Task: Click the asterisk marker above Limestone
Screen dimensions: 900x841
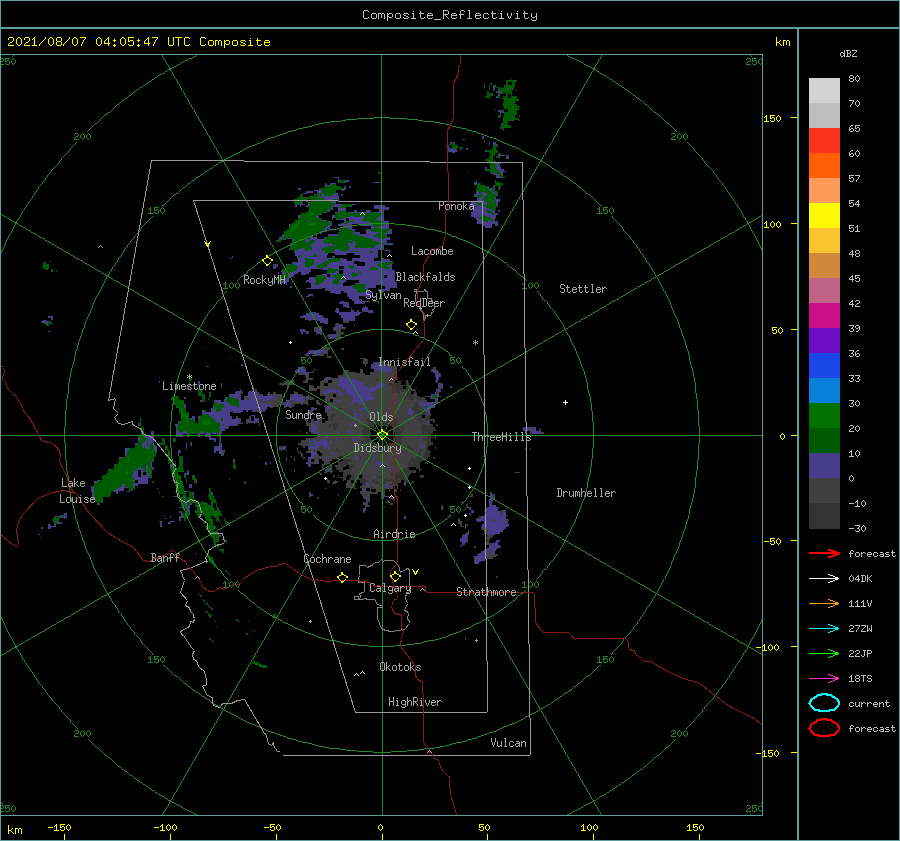Action: (189, 377)
